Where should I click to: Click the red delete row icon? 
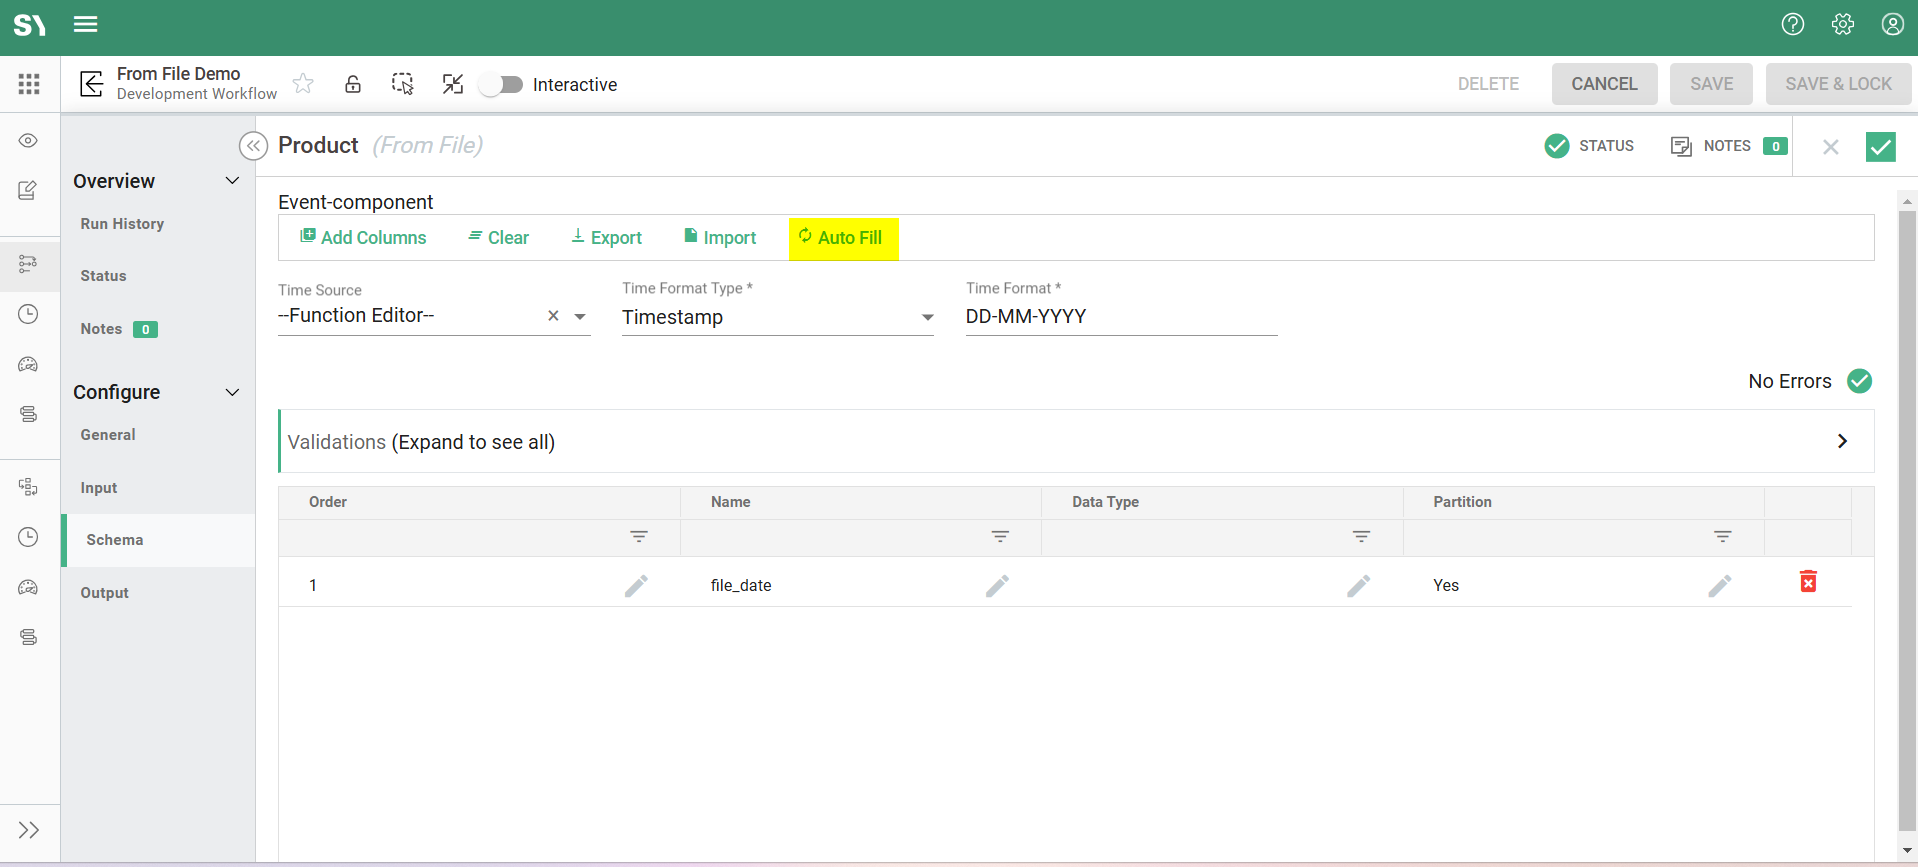click(1808, 582)
